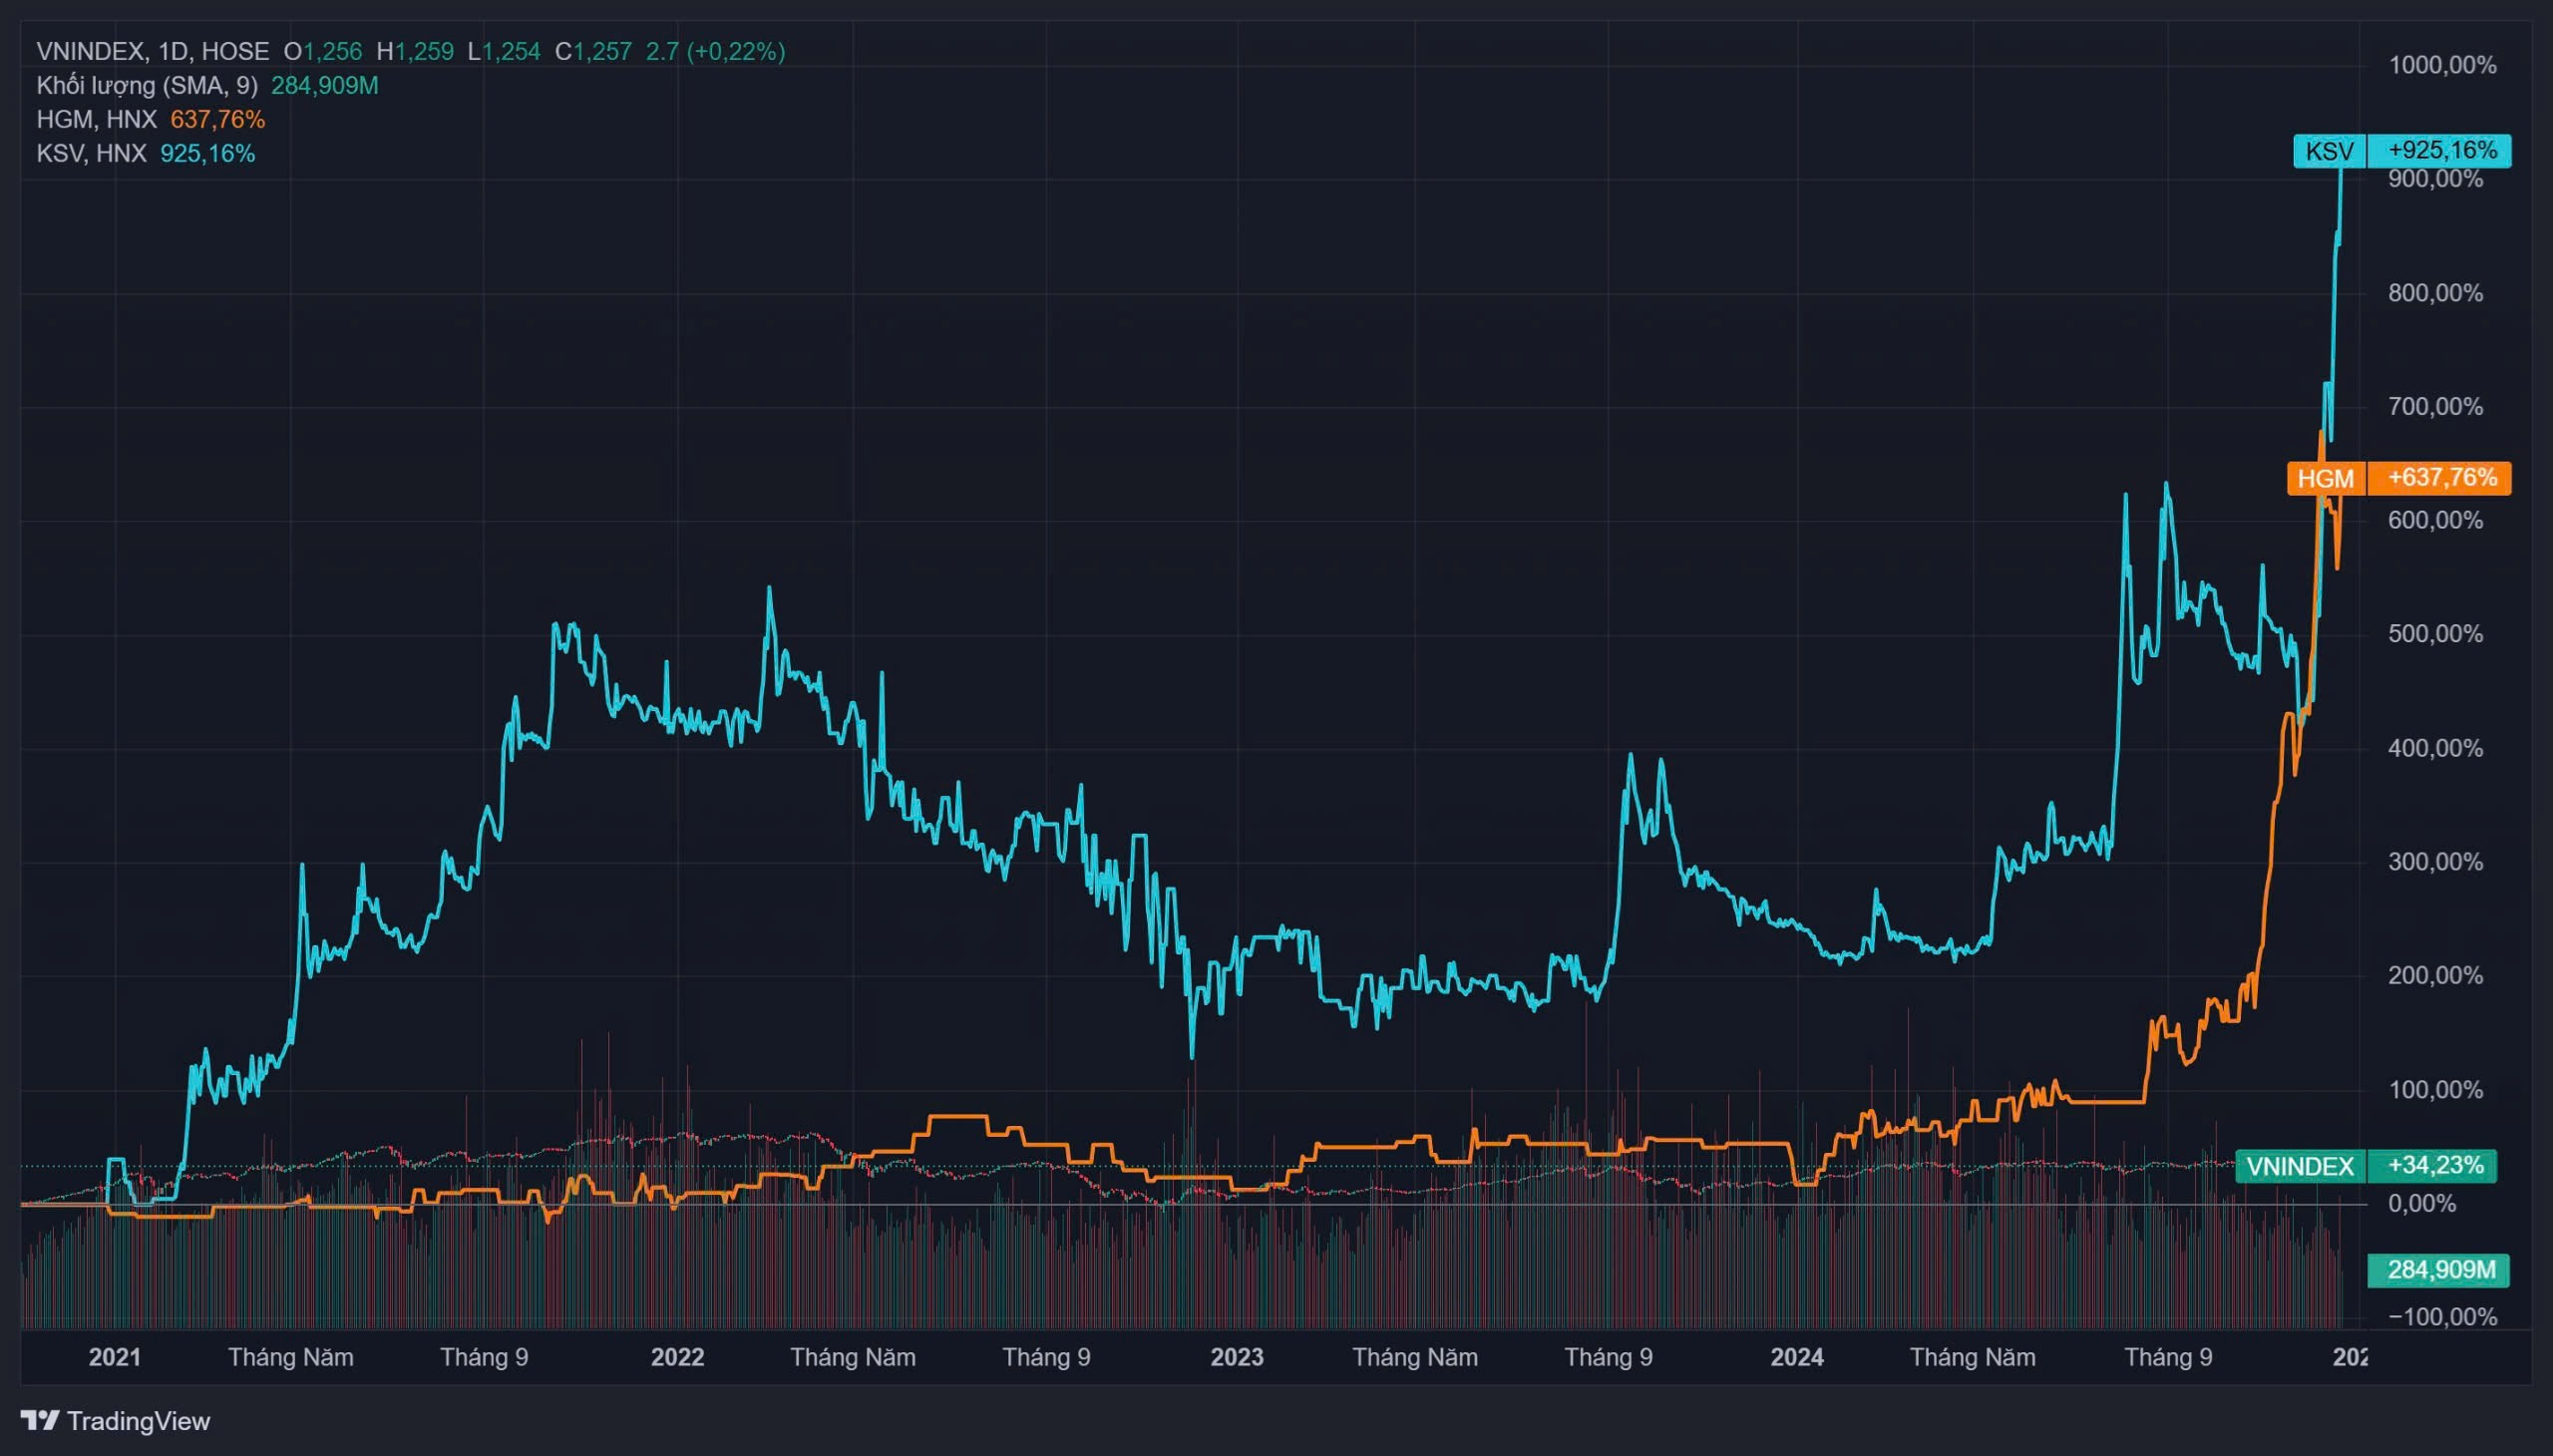This screenshot has height=1456, width=2553.
Task: Click the 2021 label on time axis
Action: (x=115, y=1358)
